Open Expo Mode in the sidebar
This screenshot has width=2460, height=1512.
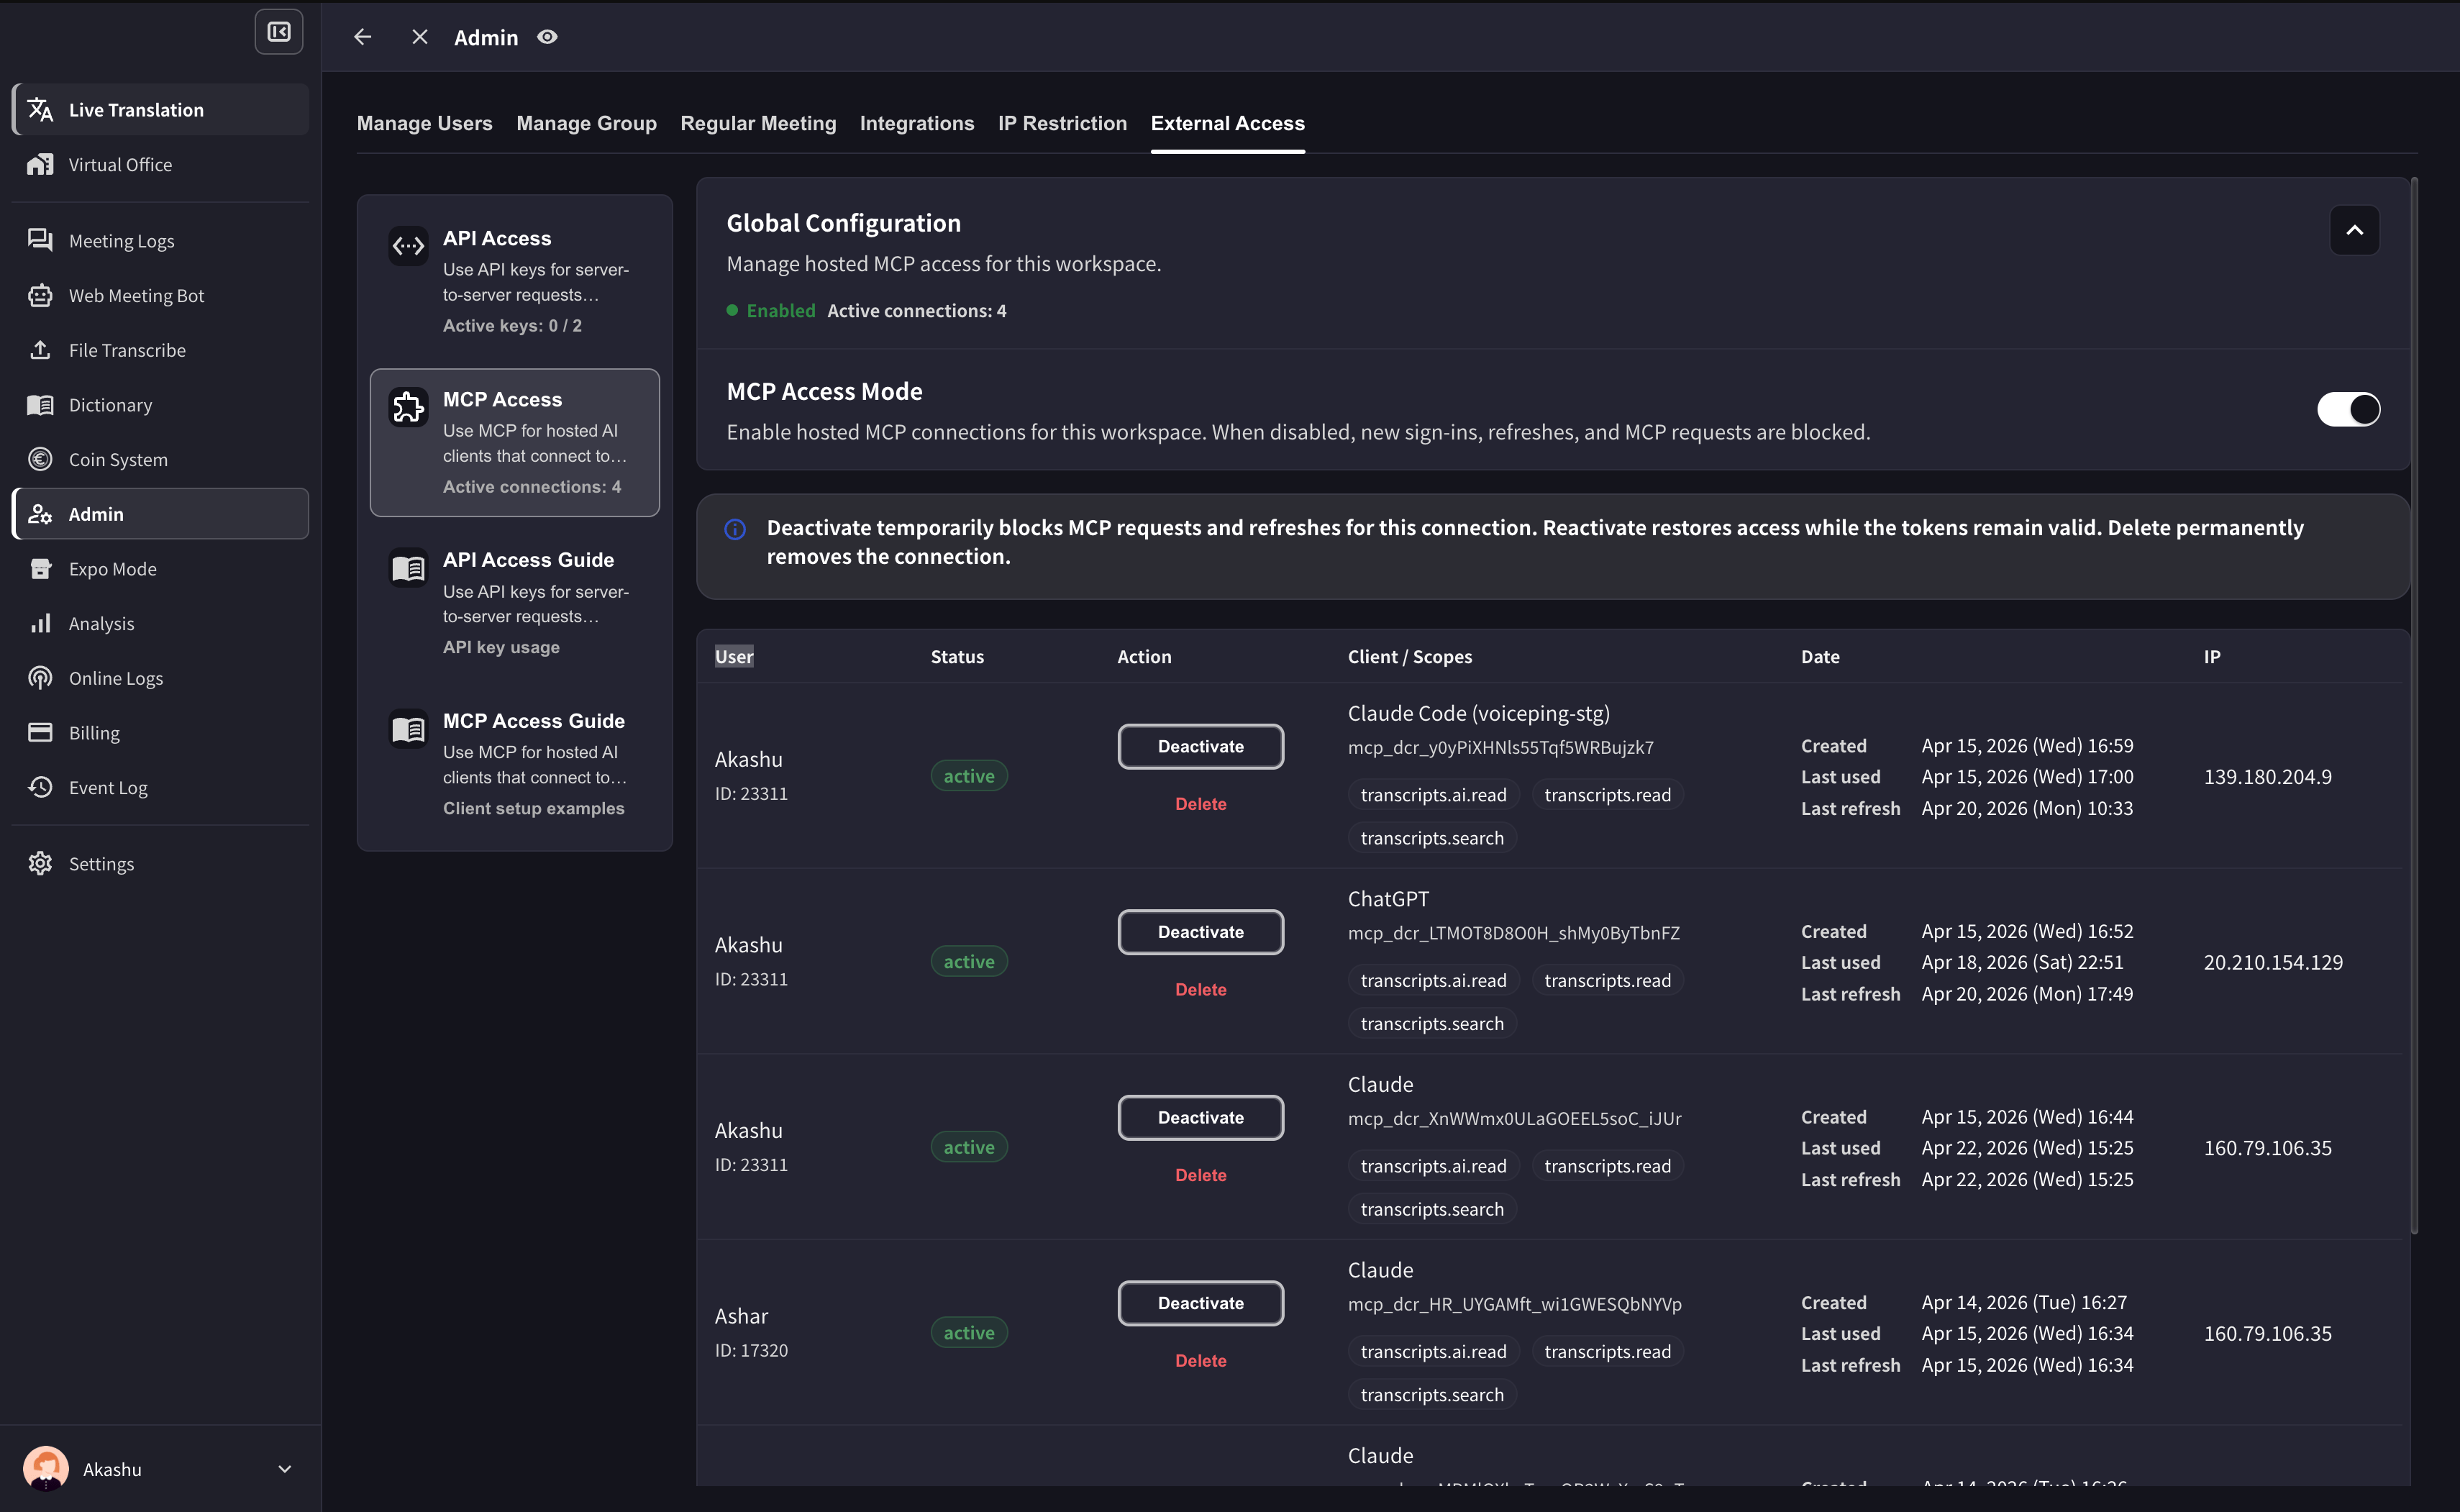160,569
